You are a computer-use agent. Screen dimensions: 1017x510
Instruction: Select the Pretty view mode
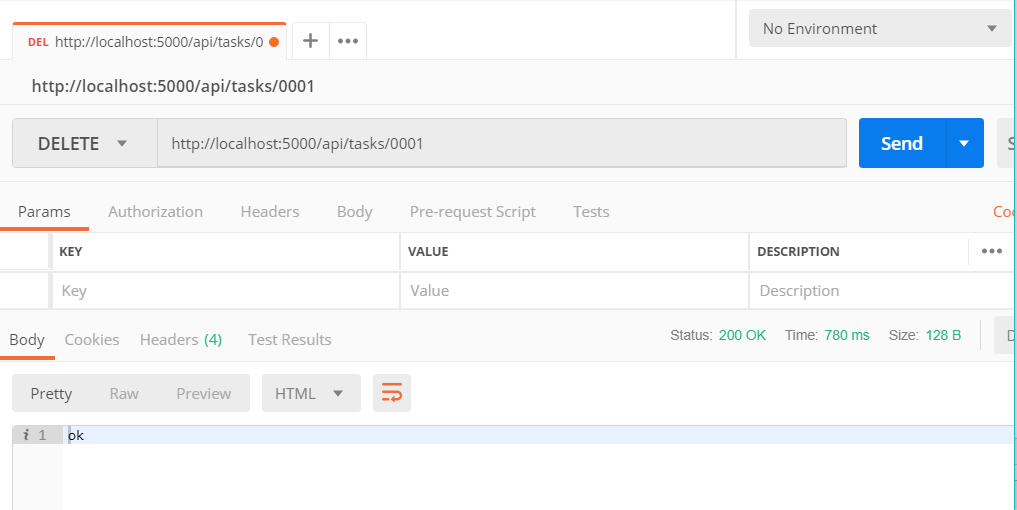coord(51,394)
